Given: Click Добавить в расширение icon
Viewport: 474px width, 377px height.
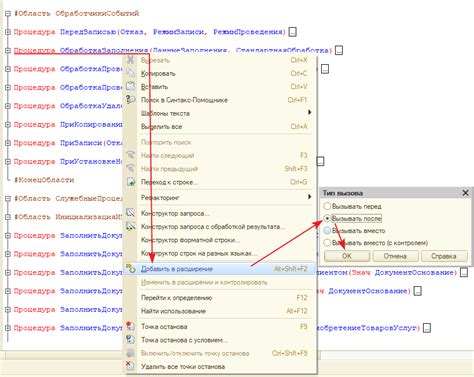Looking at the screenshot, I should click(x=131, y=269).
